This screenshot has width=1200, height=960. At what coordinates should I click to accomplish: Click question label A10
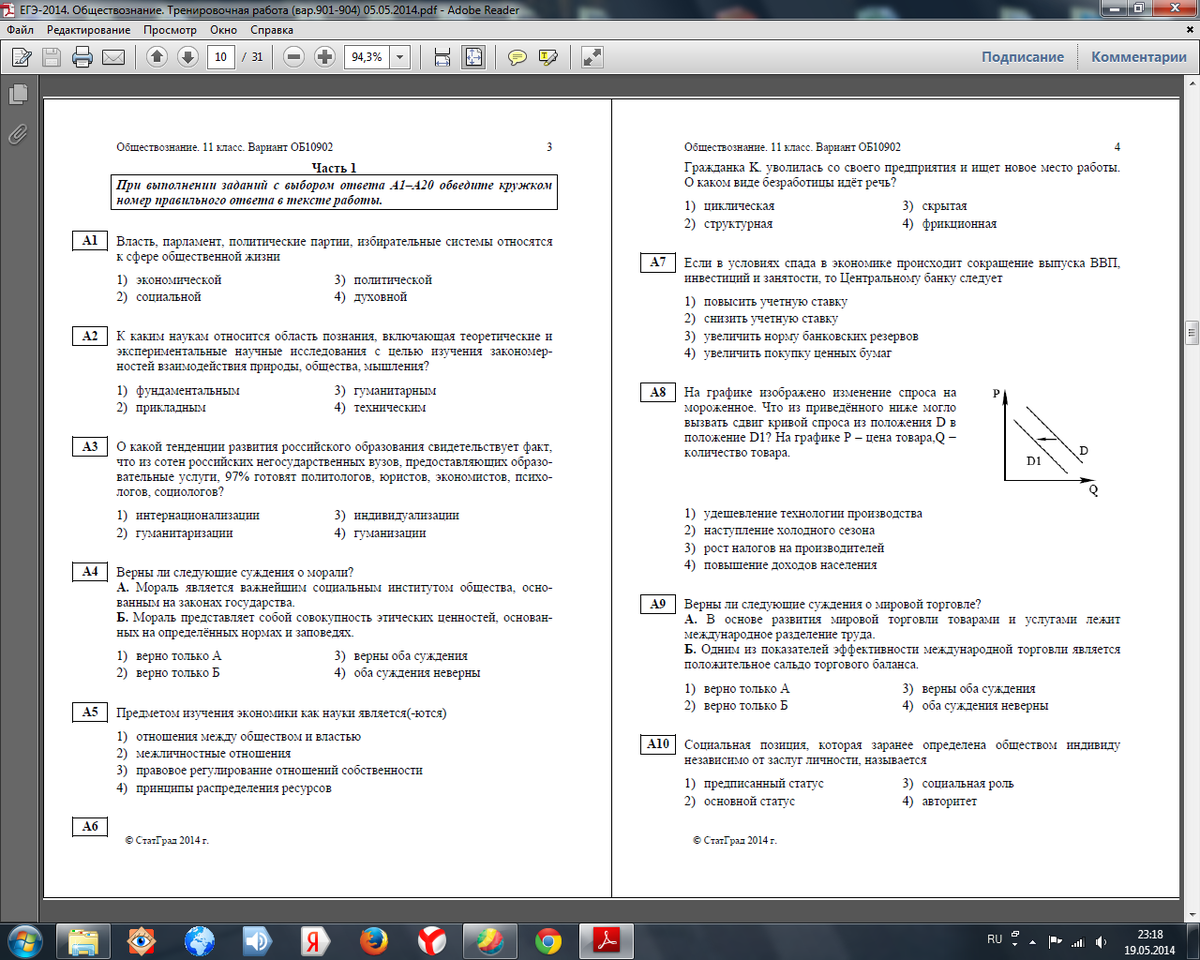(658, 744)
